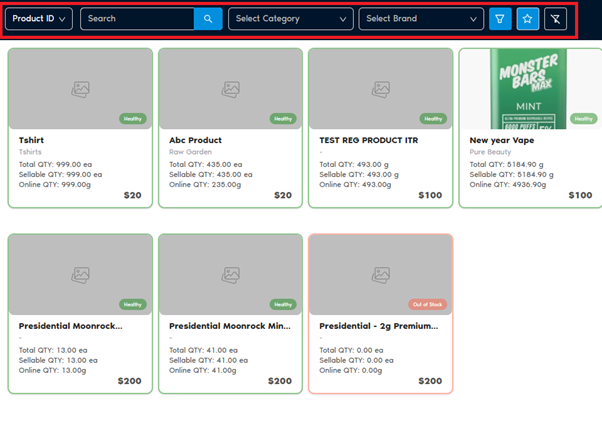Click the Presidential - 2g Premium placeholder image

[x=380, y=275]
